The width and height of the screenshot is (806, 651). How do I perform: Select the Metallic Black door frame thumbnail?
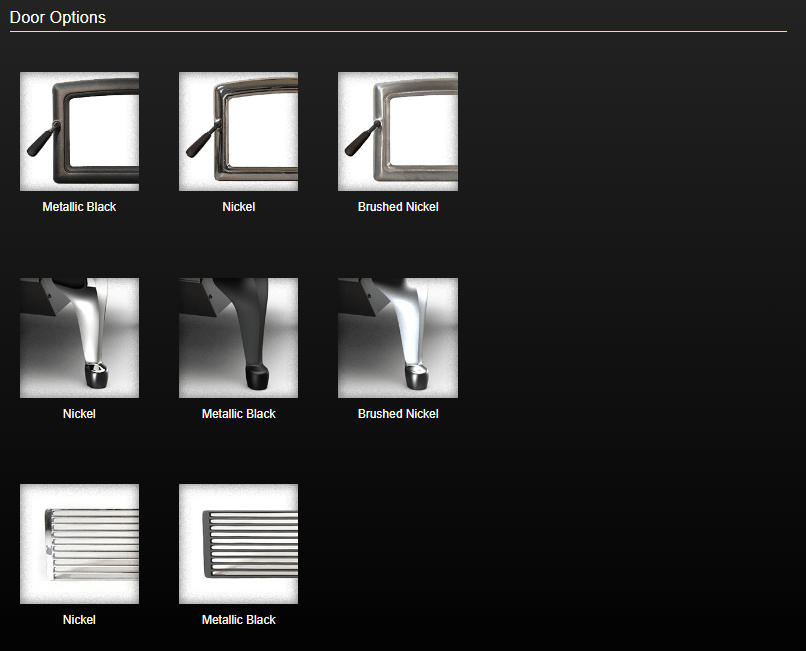[x=79, y=131]
